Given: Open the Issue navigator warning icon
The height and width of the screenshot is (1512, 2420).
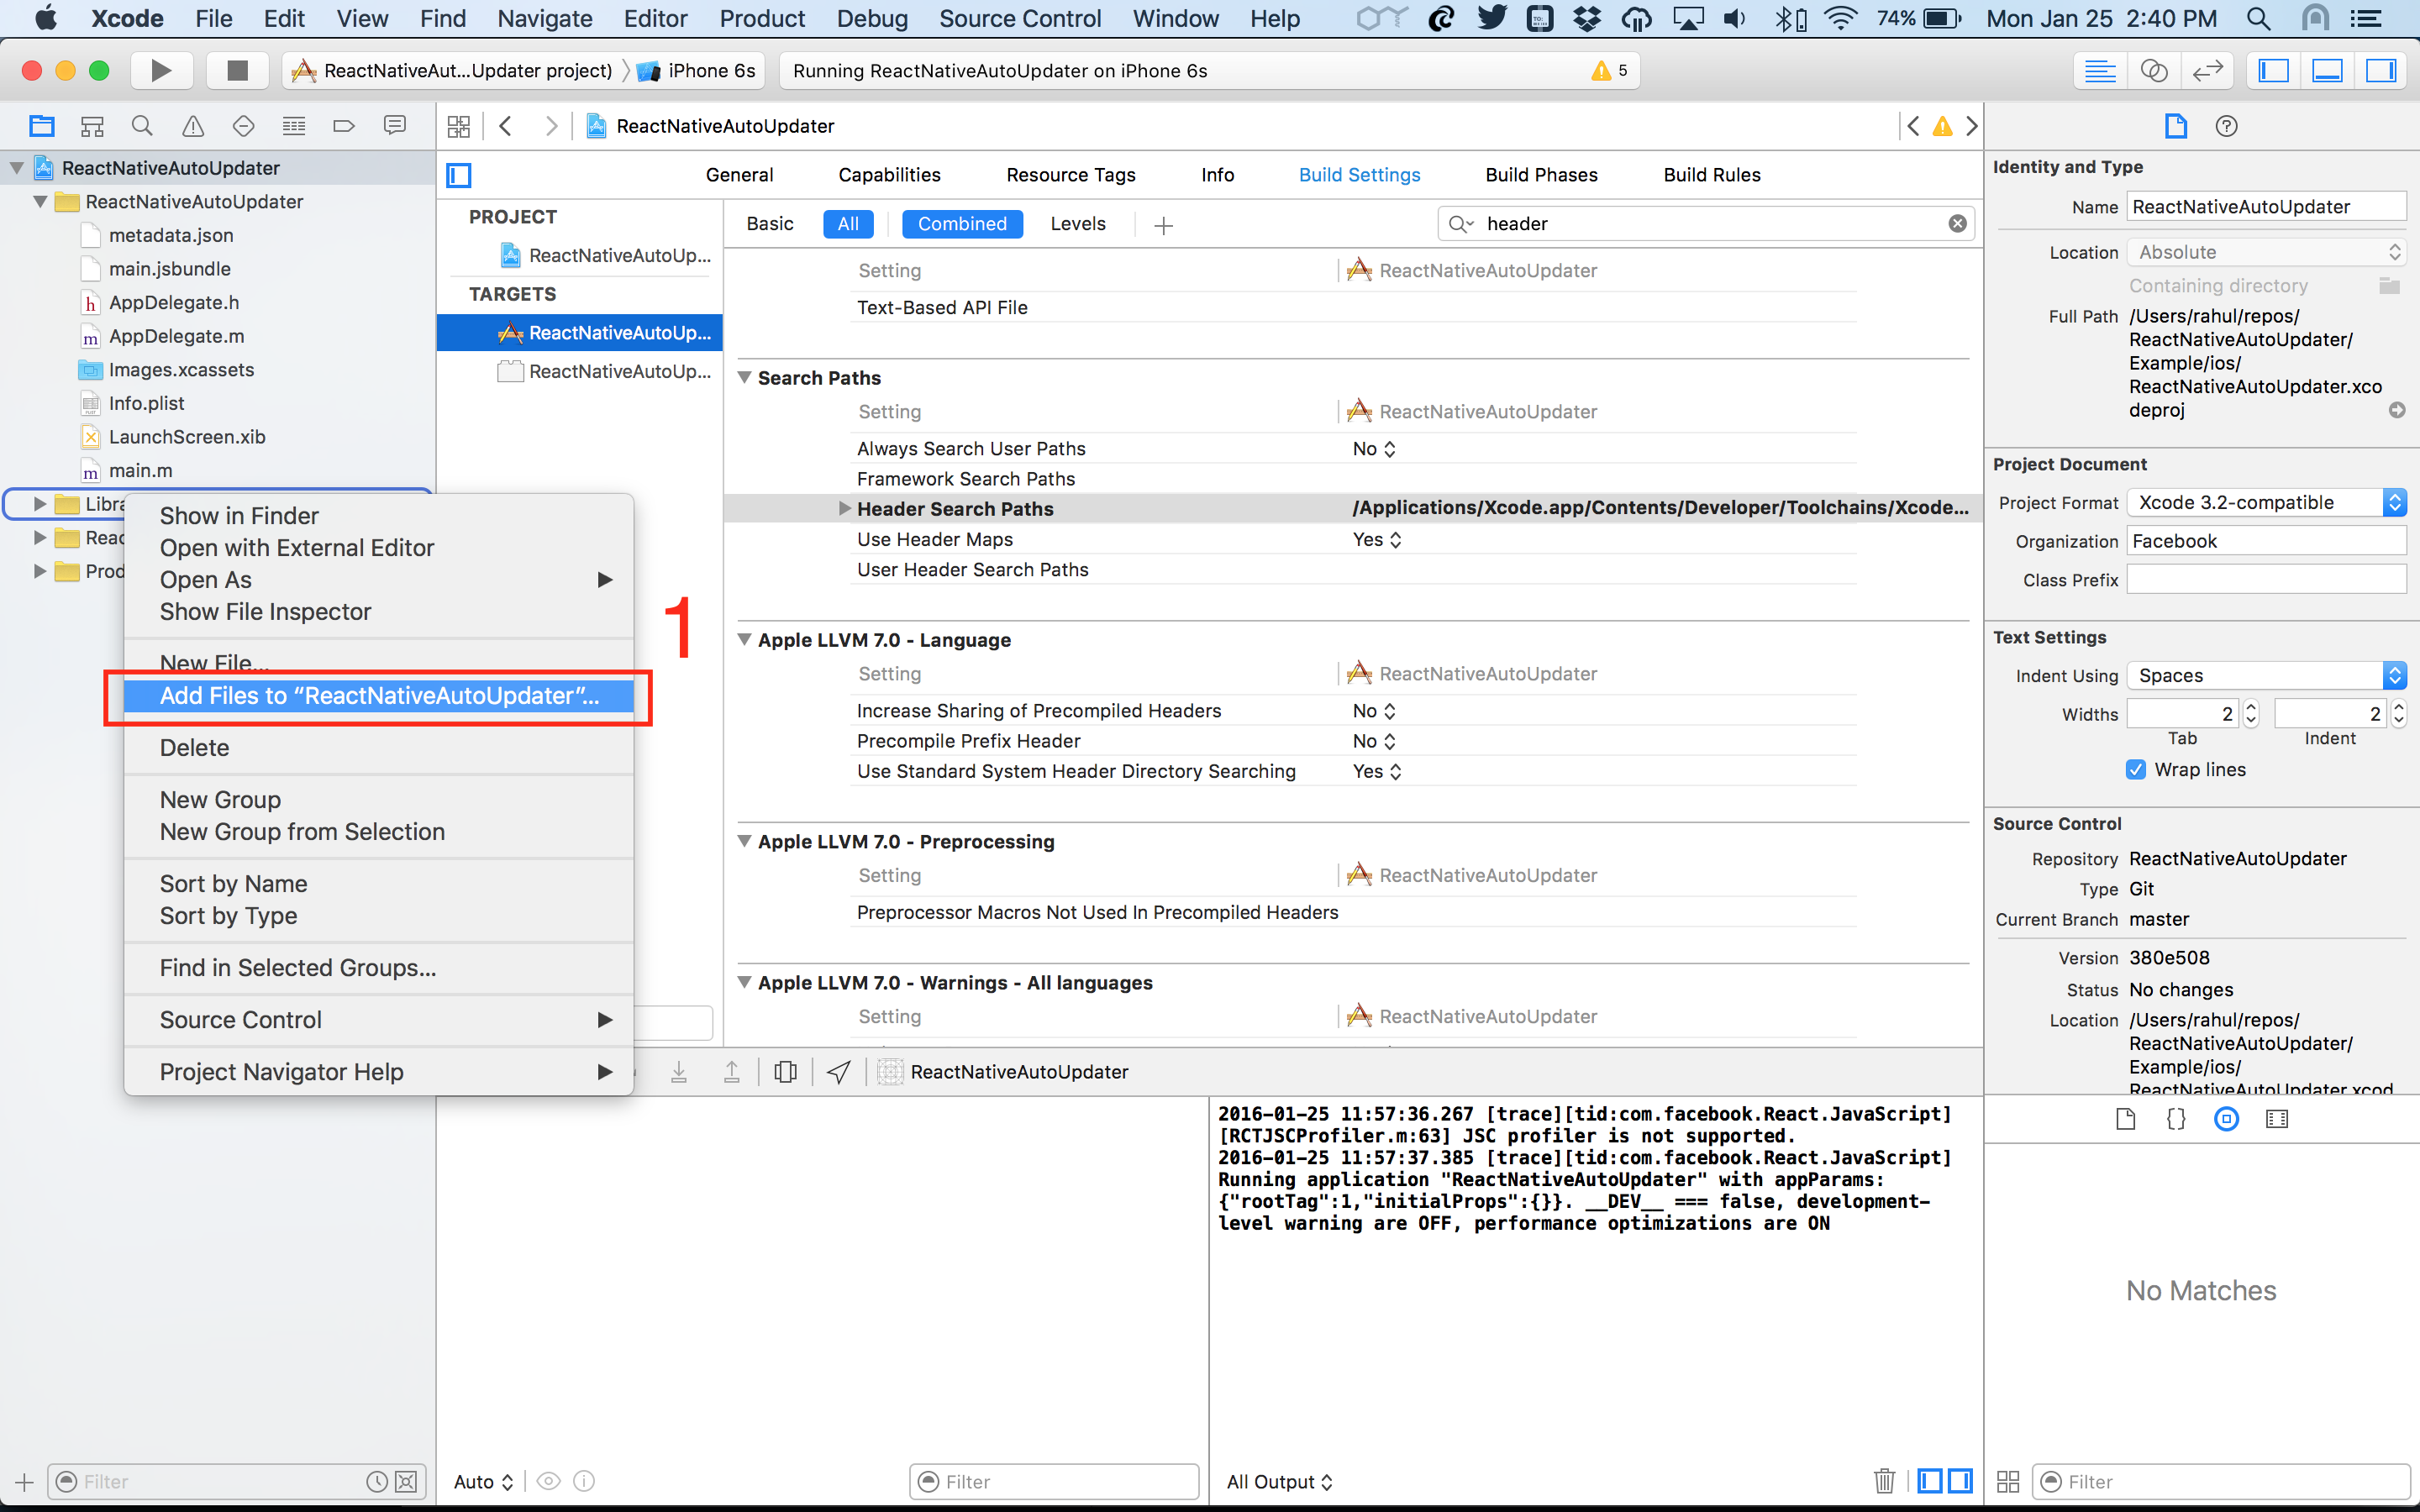Looking at the screenshot, I should (x=192, y=126).
